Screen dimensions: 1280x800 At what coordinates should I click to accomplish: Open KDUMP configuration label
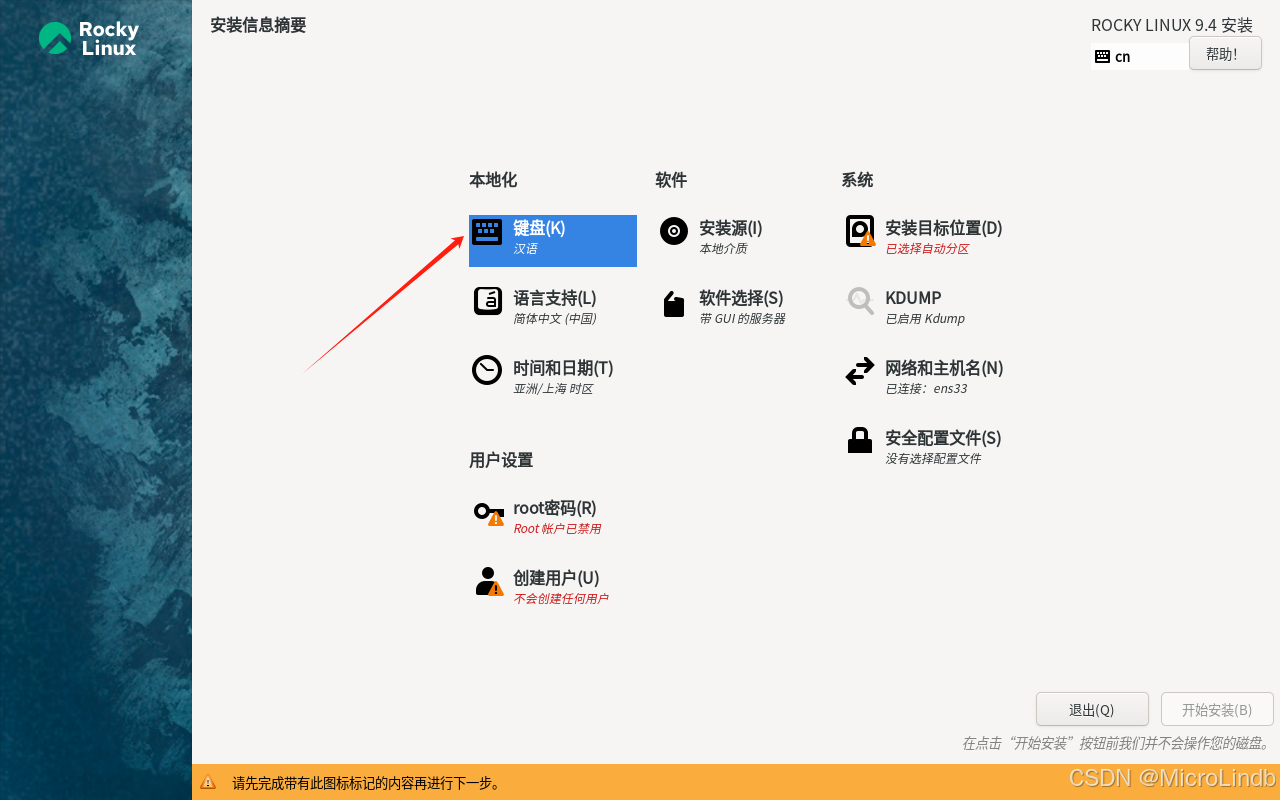coord(913,298)
